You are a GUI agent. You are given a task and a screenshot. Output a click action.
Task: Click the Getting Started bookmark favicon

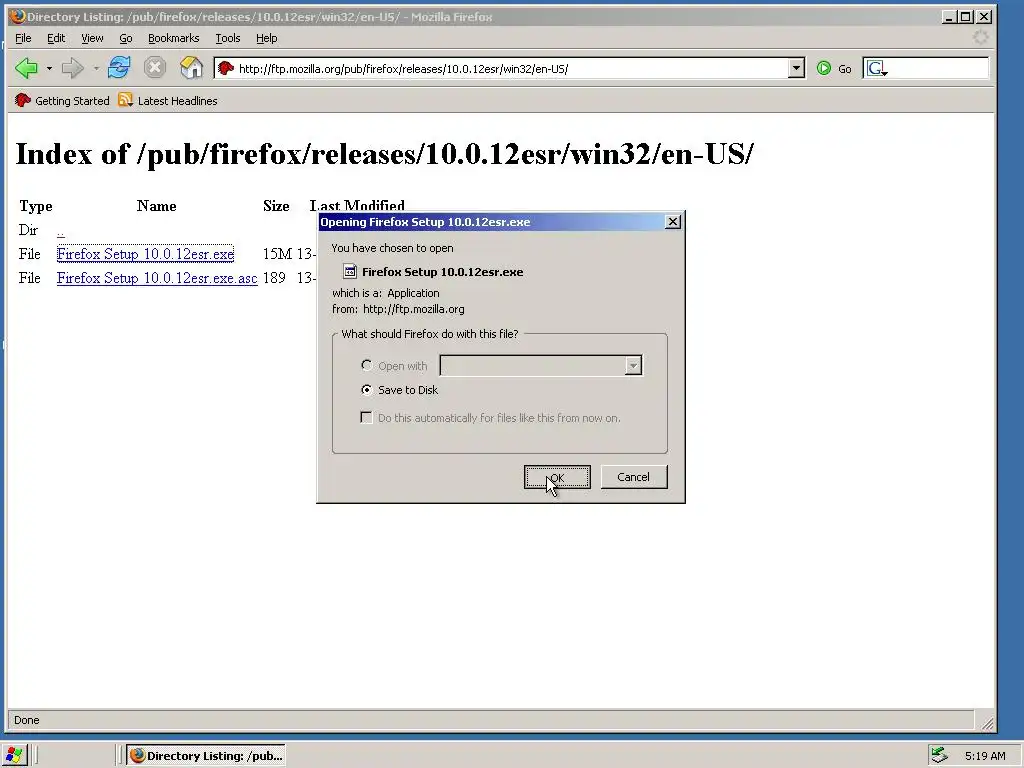point(22,100)
